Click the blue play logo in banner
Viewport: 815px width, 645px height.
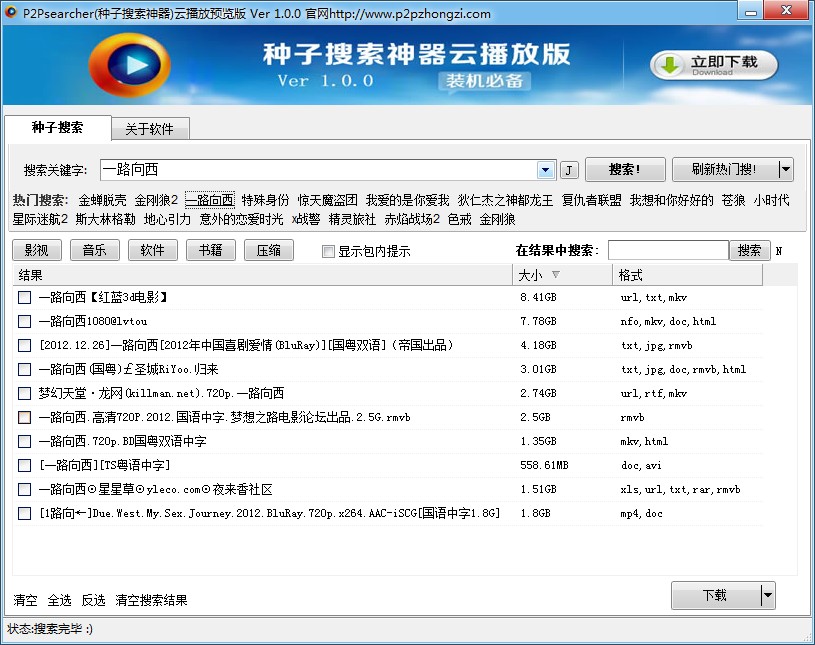pyautogui.click(x=129, y=65)
